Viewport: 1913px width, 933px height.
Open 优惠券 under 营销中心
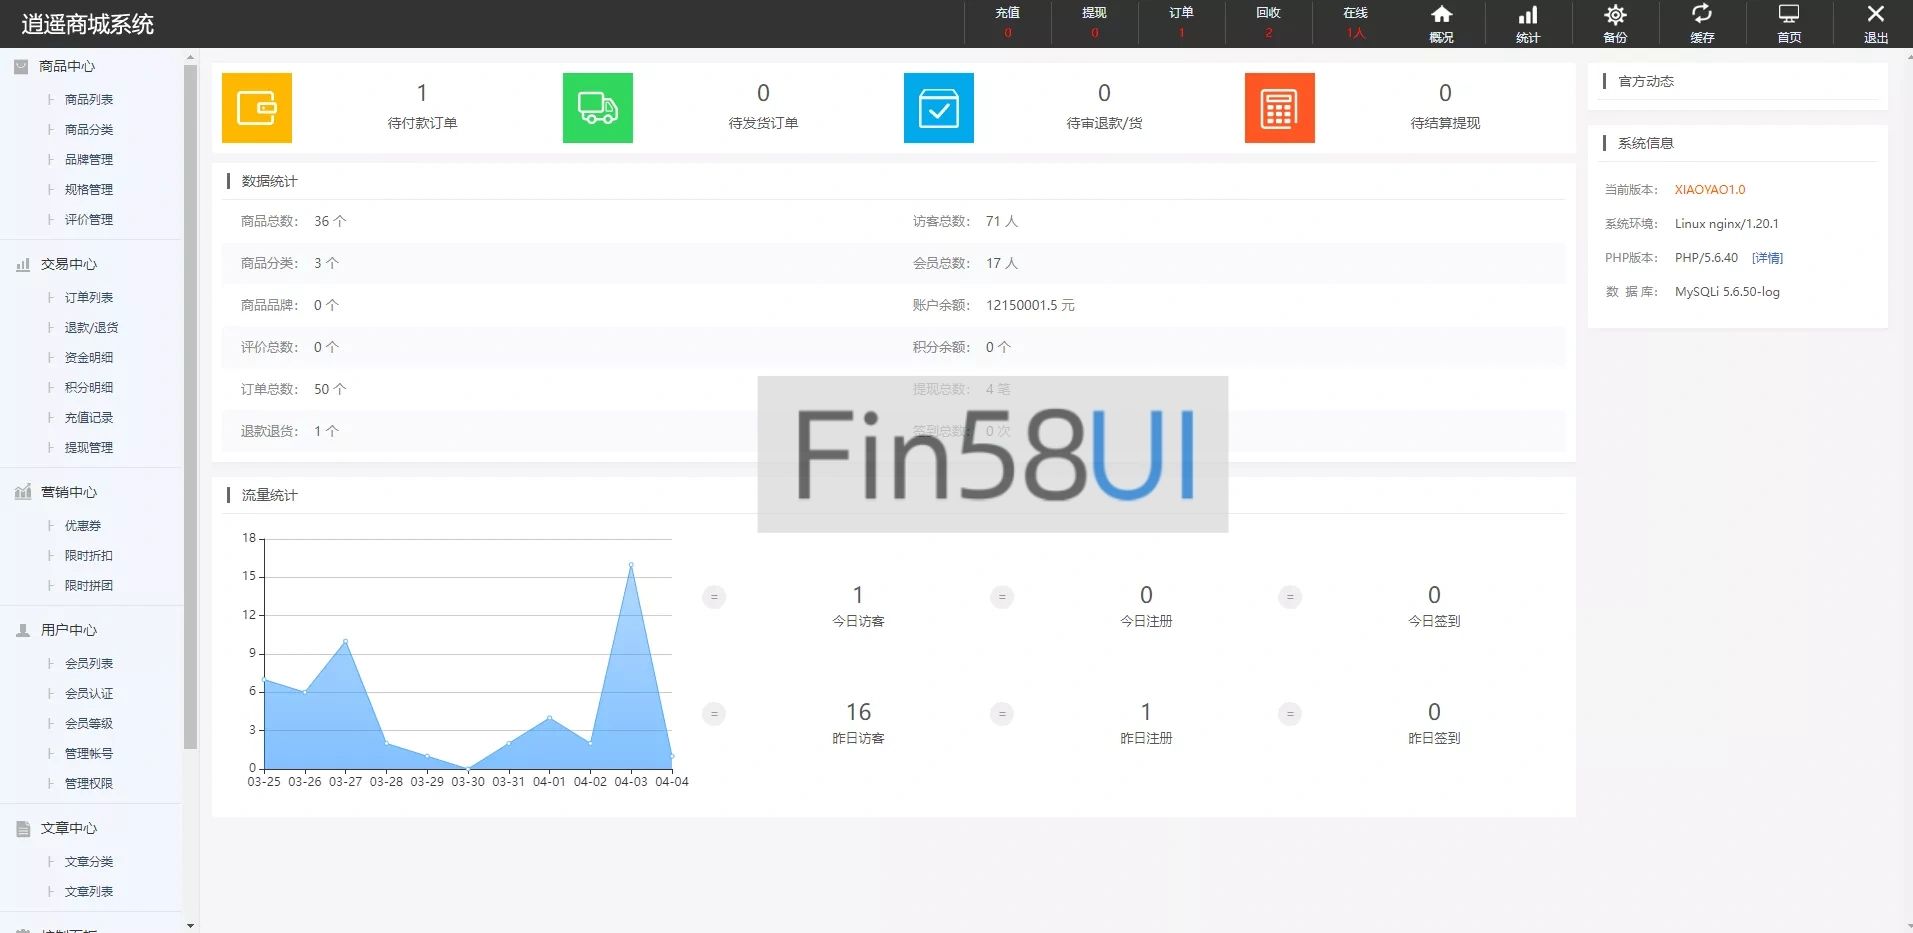[x=83, y=526]
